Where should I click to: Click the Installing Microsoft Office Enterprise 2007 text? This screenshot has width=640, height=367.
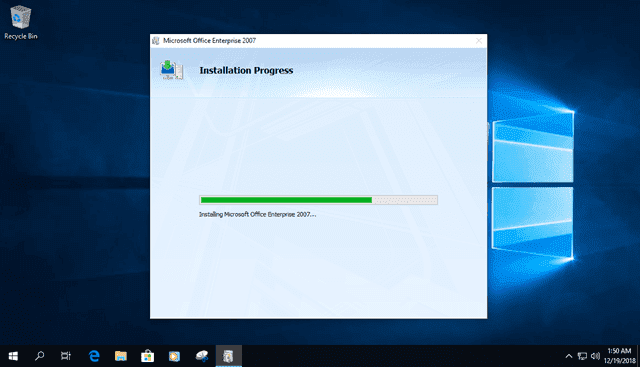coord(258,214)
